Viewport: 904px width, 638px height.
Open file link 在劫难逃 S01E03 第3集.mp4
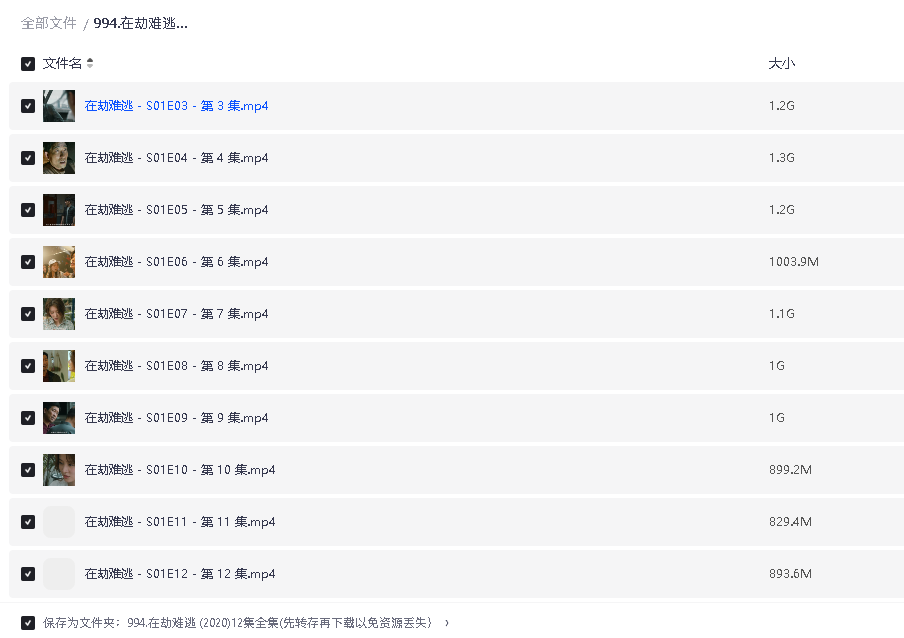[x=176, y=106]
